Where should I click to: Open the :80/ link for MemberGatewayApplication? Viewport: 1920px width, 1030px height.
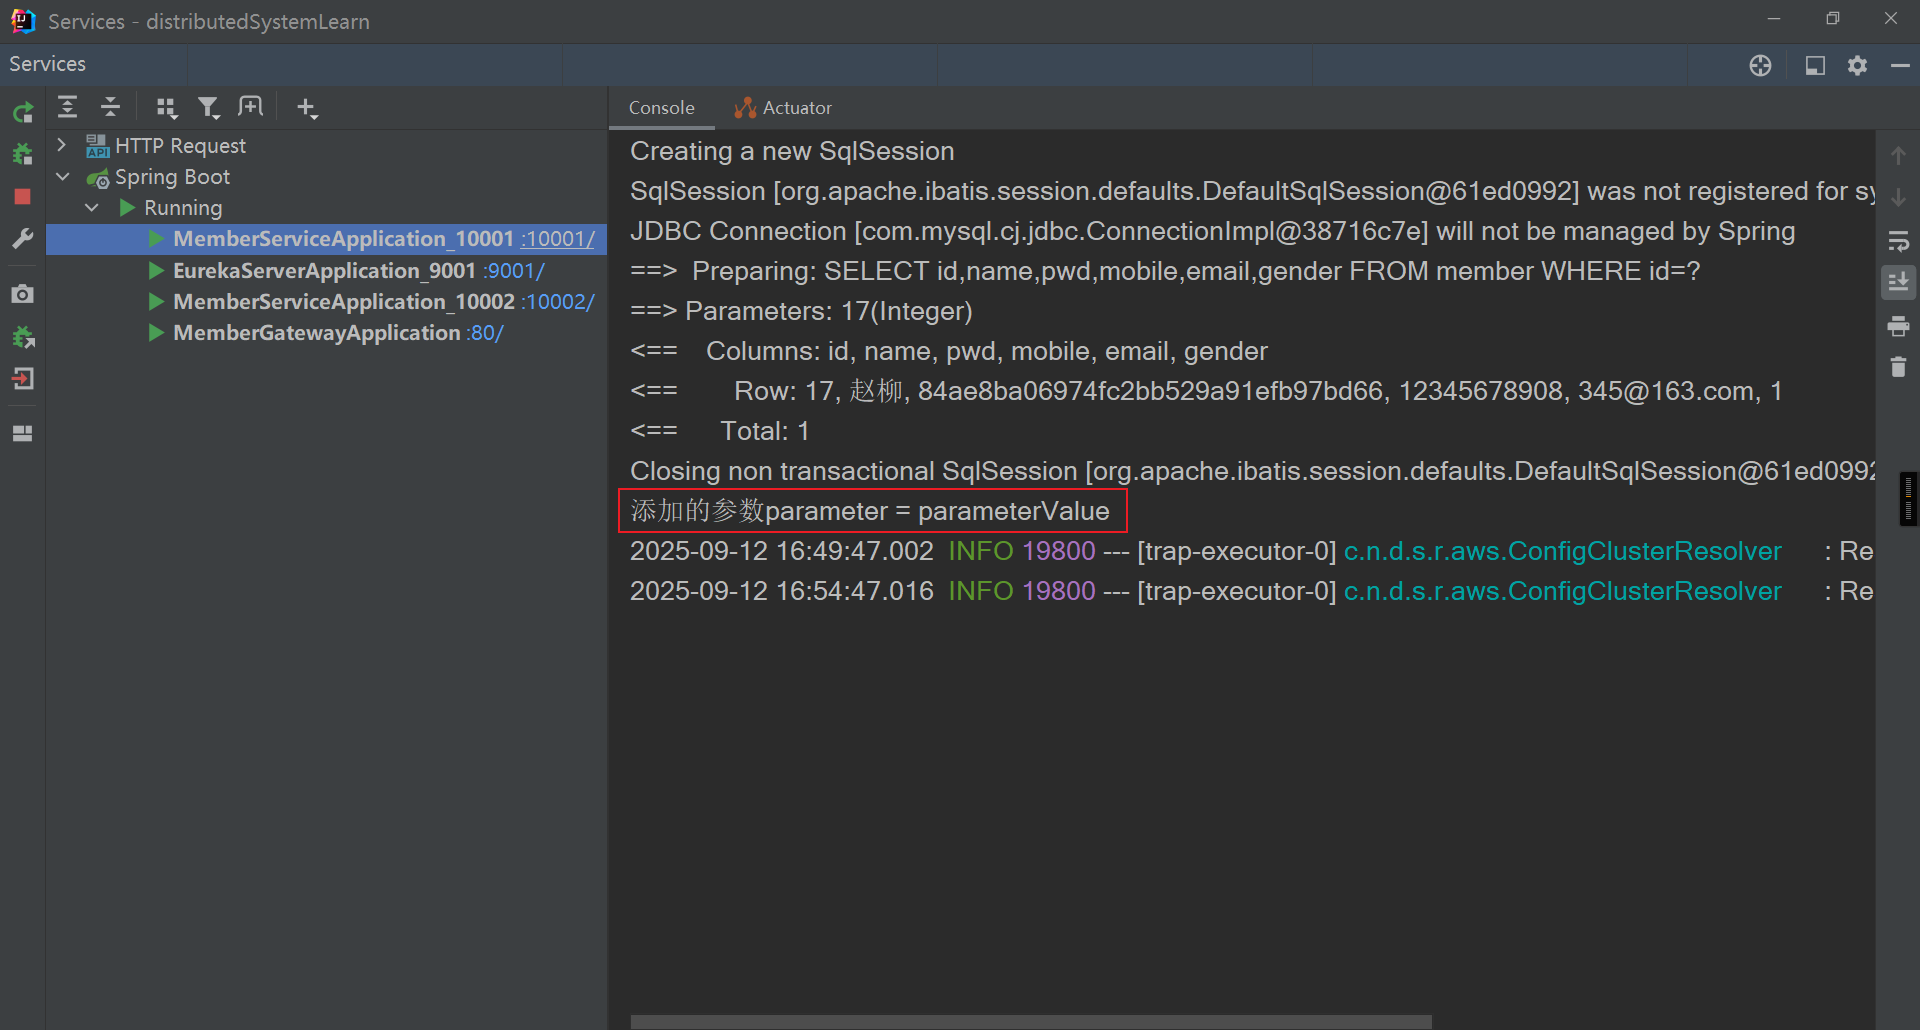(485, 333)
